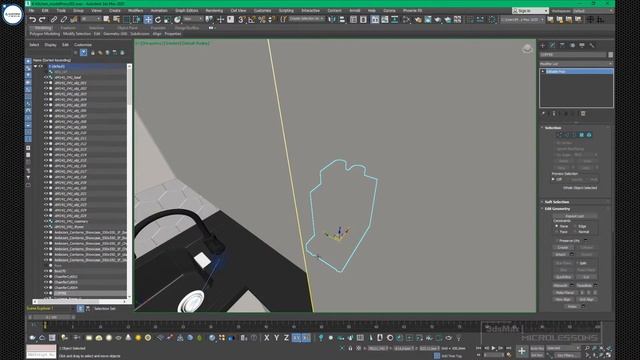The height and width of the screenshot is (360, 640).
Task: Toggle the Angle Snap icon
Action: click(x=251, y=20)
